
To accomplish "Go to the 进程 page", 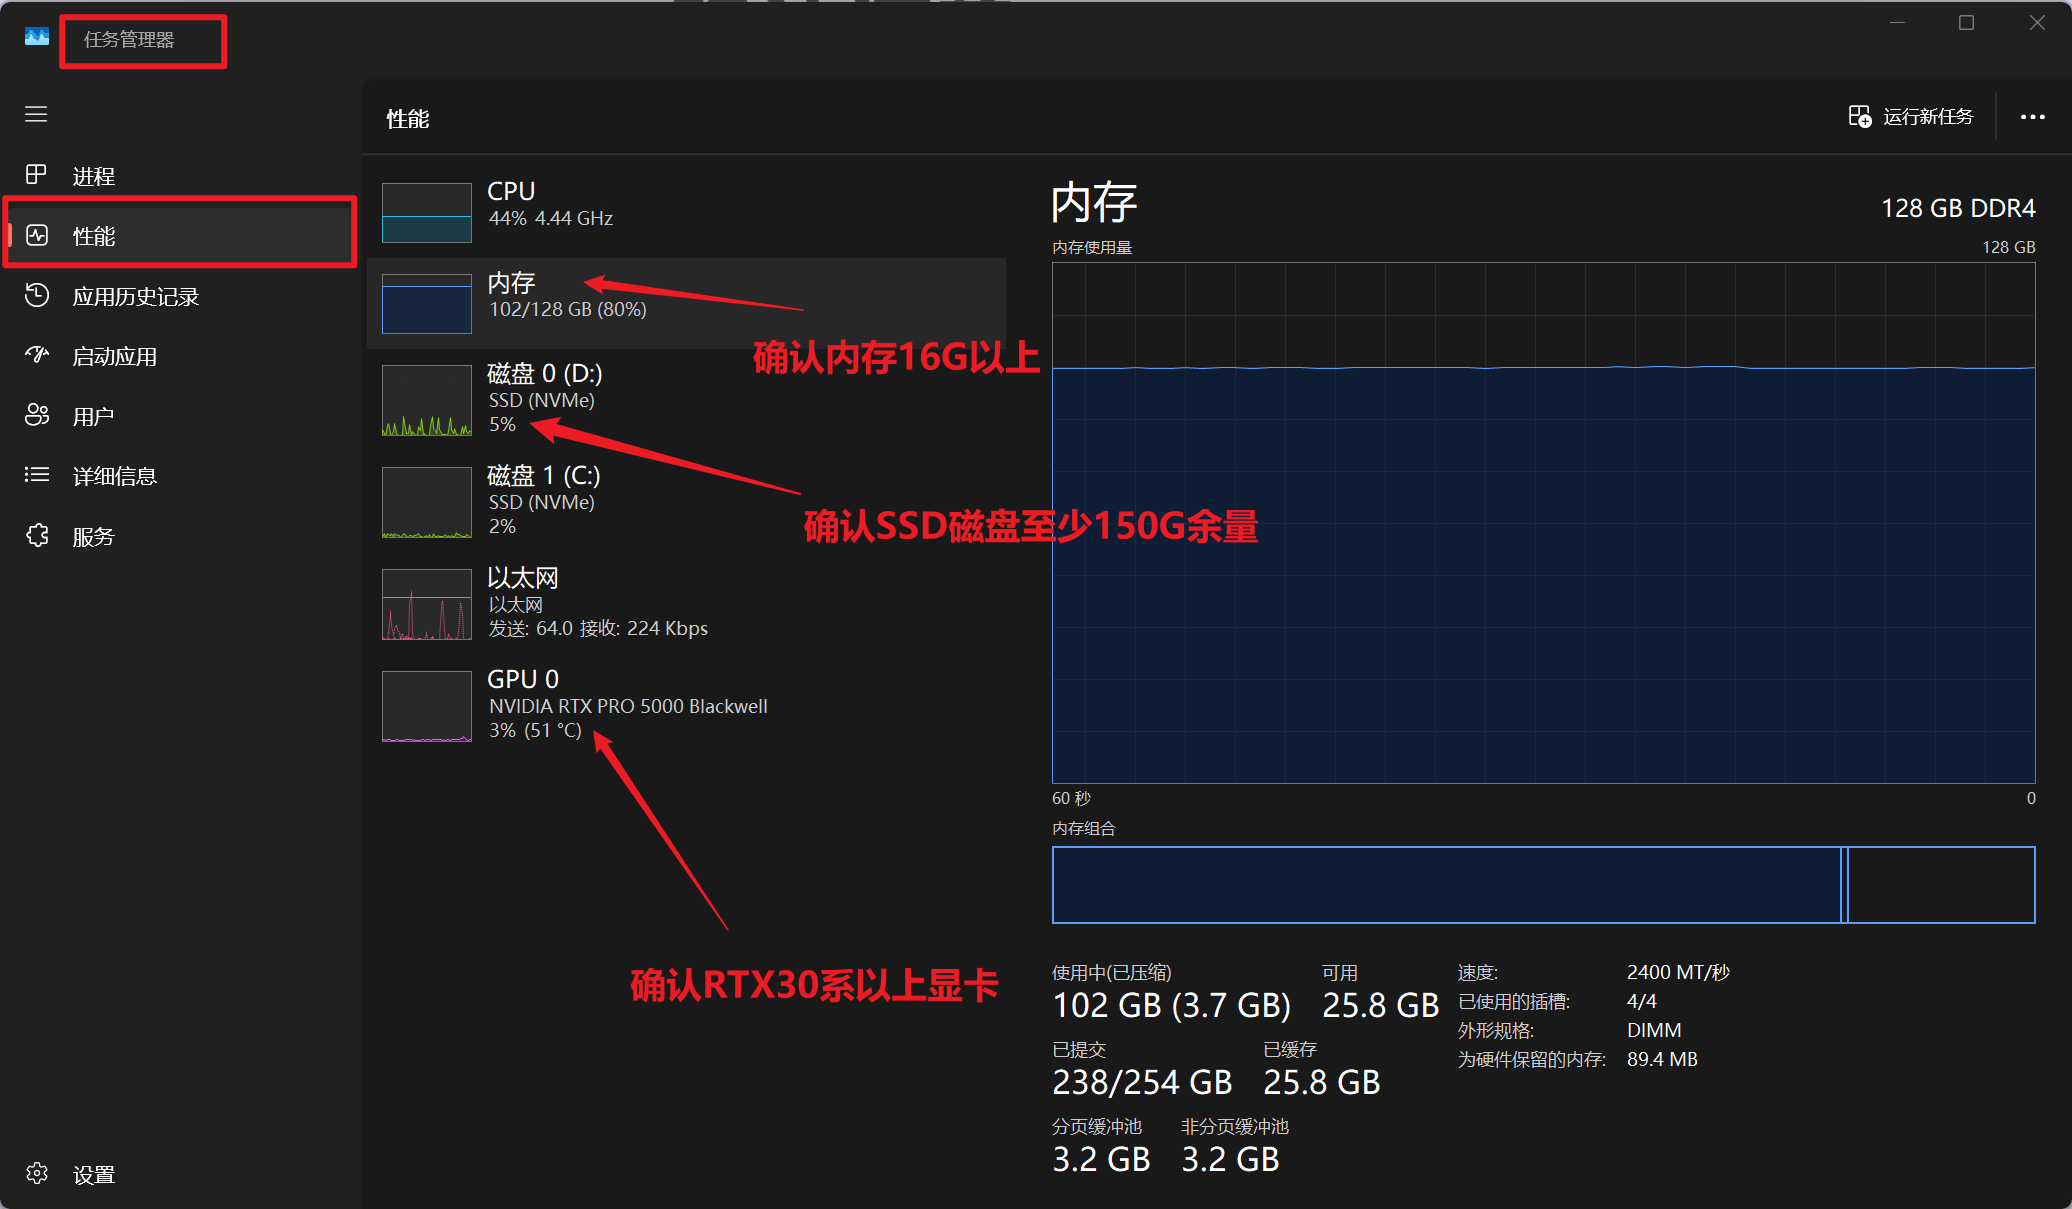I will pyautogui.click(x=180, y=176).
